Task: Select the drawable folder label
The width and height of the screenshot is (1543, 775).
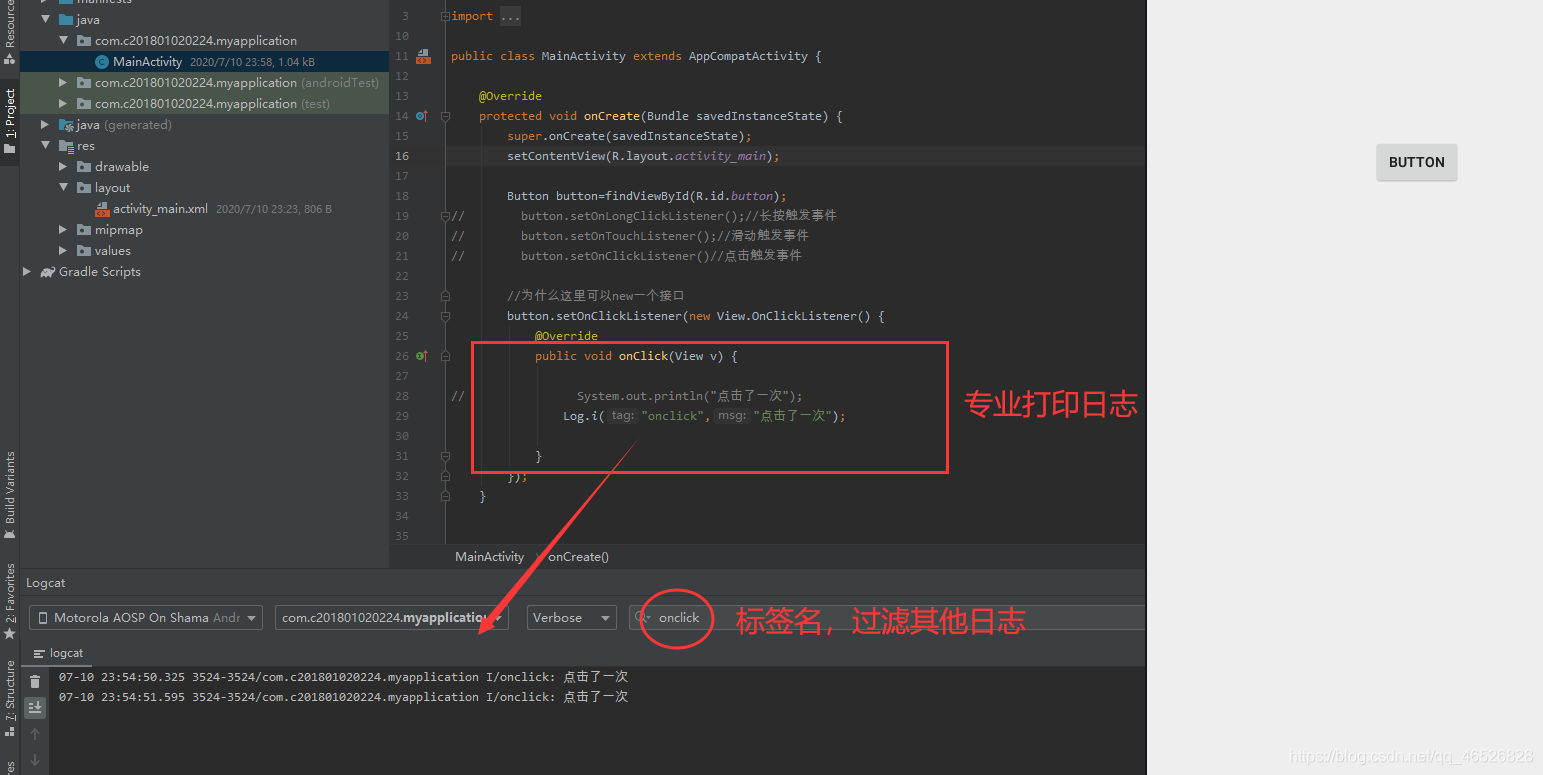Action: [122, 167]
